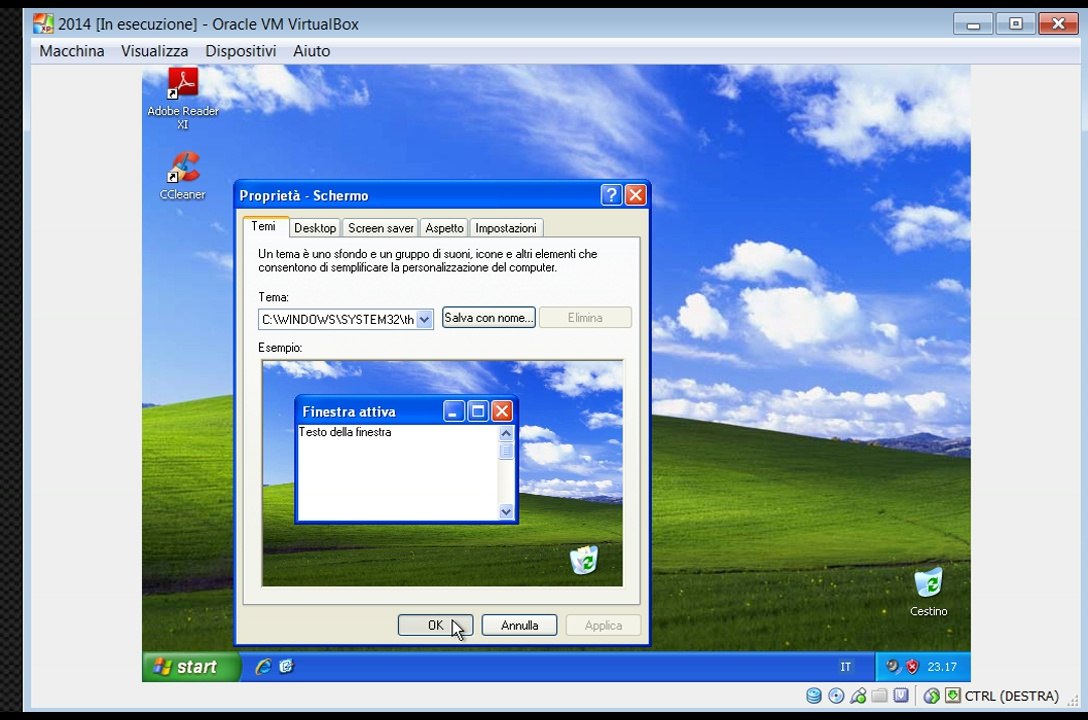Close the Proprietà - Schermo dialog

pos(636,195)
